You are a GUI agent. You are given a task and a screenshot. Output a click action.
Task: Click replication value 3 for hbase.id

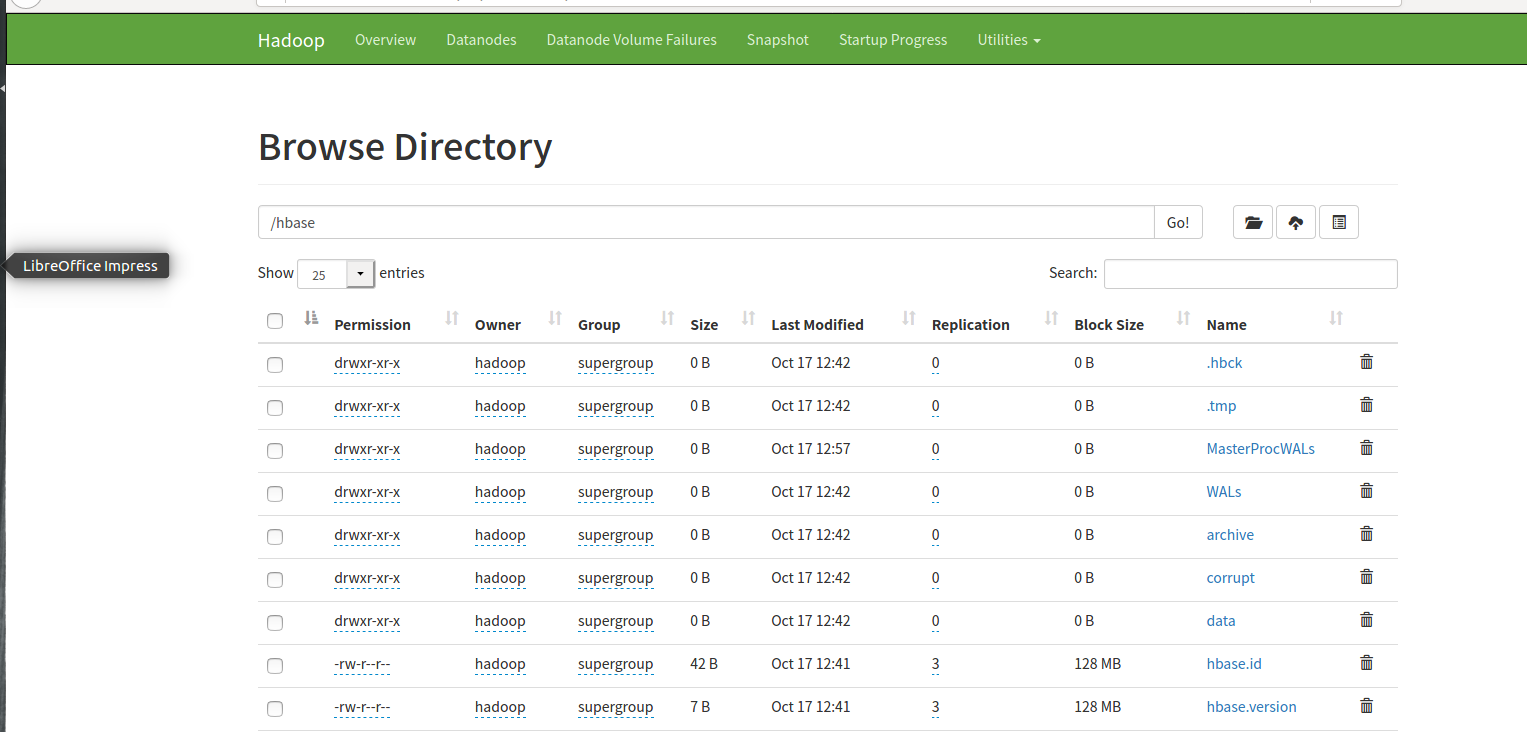click(x=935, y=664)
